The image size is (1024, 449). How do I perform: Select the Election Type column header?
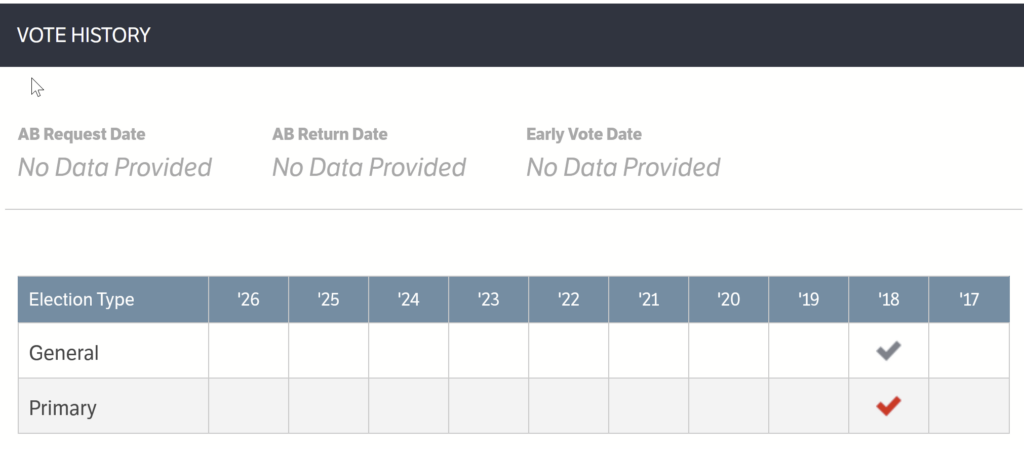coord(82,299)
